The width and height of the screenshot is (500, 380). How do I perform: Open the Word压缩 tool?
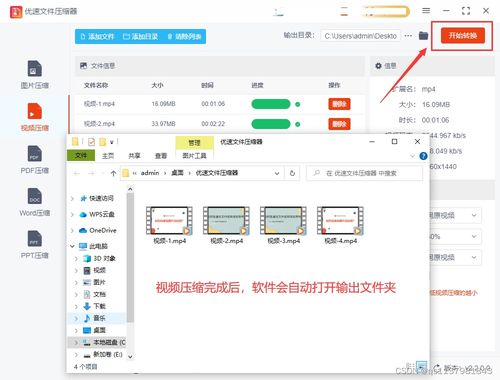click(x=35, y=202)
